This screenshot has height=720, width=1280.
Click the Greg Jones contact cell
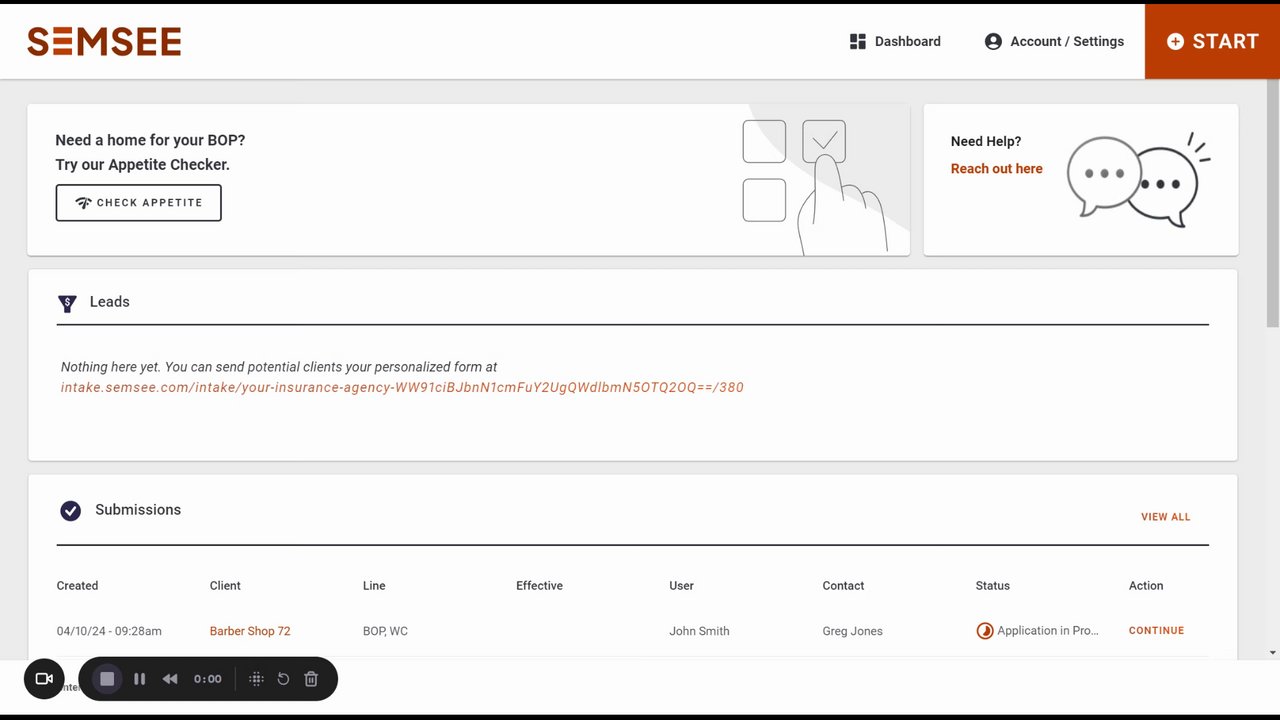pyautogui.click(x=852, y=631)
